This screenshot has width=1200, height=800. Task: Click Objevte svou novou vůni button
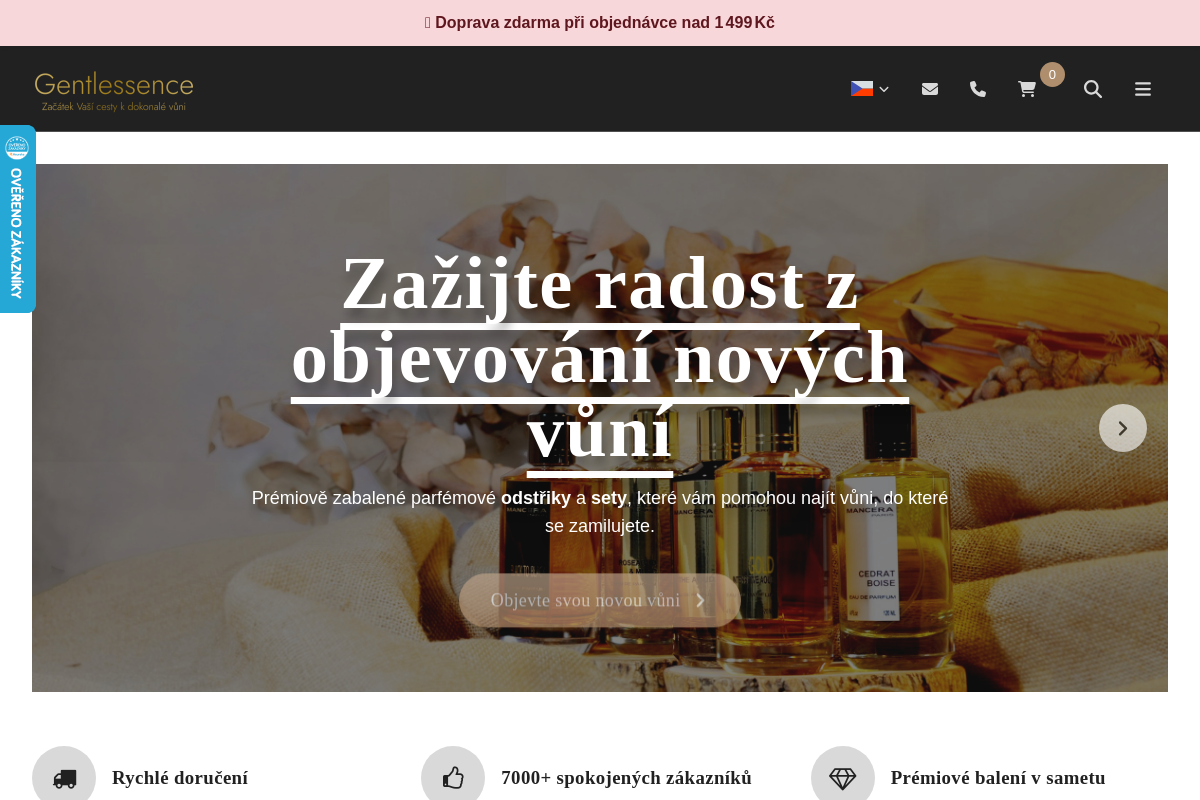tap(600, 600)
